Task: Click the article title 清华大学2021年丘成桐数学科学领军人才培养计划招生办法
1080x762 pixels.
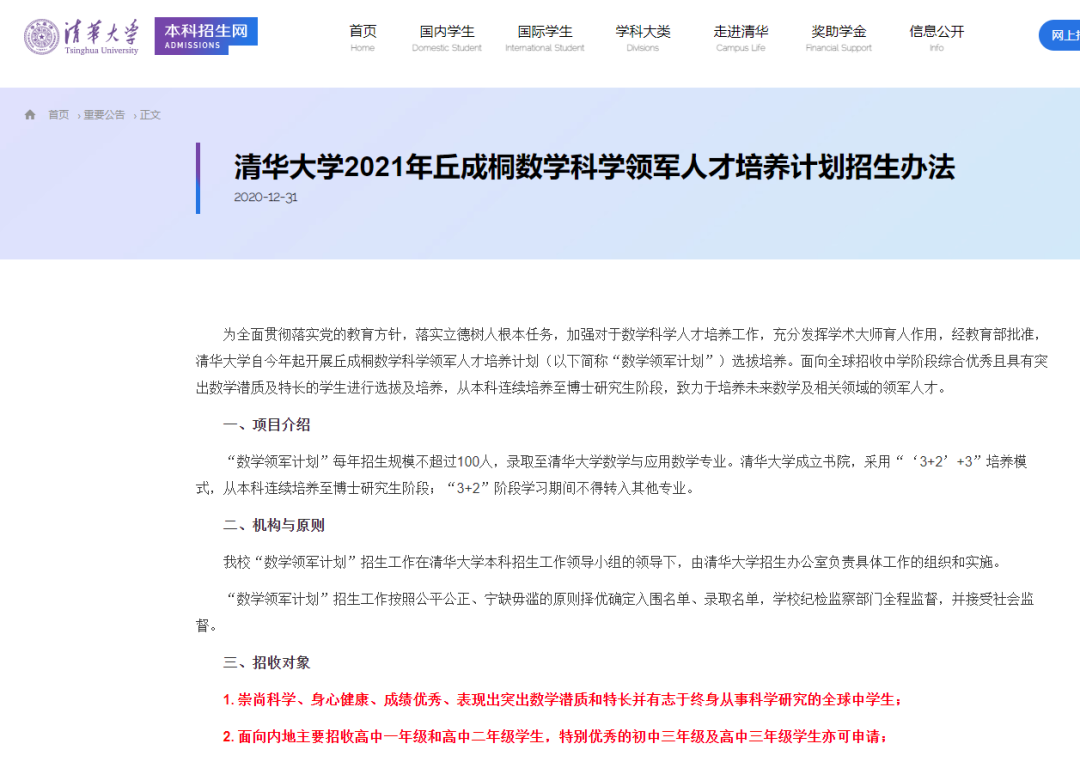Action: (594, 167)
